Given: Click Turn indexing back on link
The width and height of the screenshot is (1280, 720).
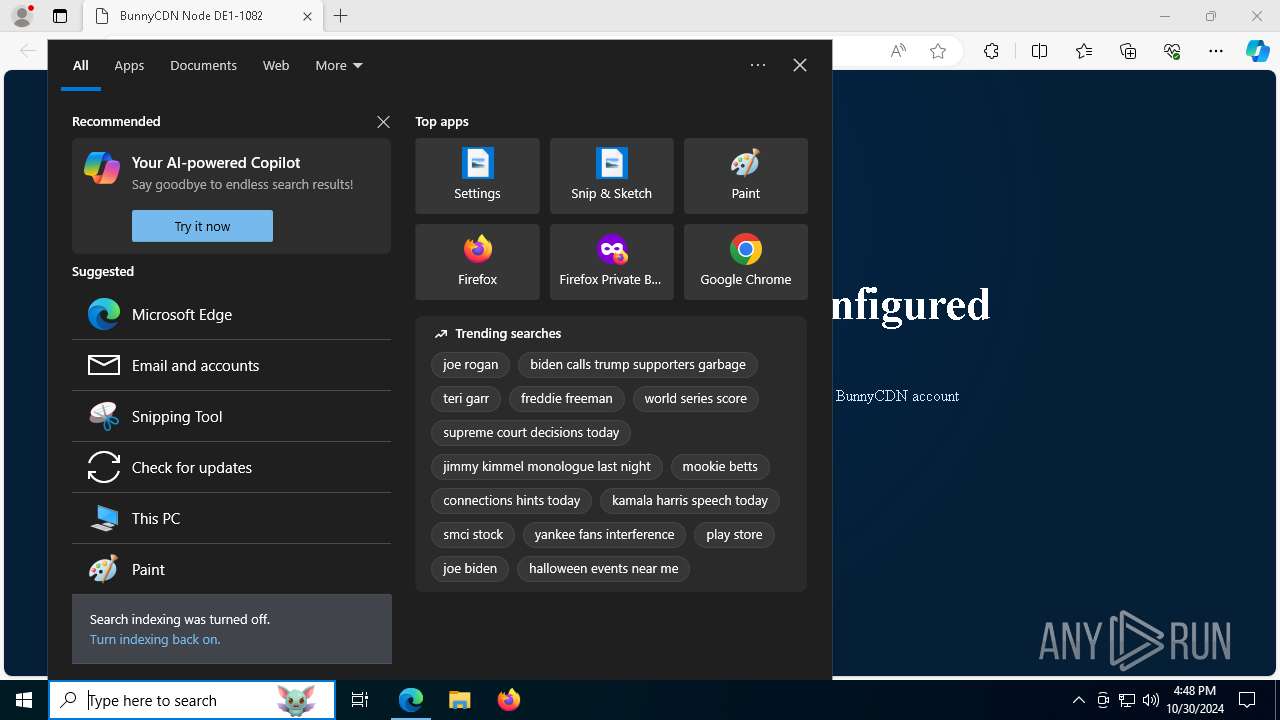Looking at the screenshot, I should tap(155, 639).
